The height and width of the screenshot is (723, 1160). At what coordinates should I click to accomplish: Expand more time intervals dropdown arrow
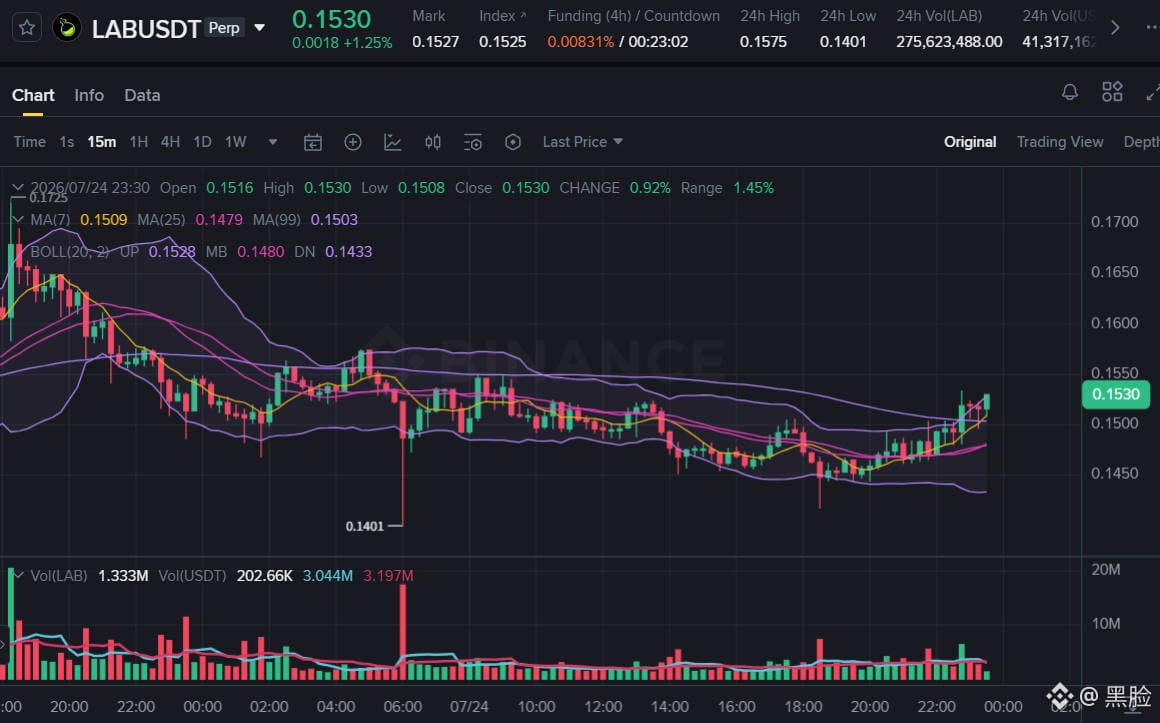pyautogui.click(x=273, y=142)
